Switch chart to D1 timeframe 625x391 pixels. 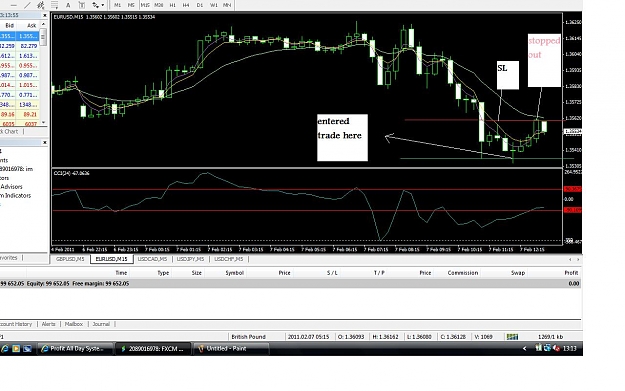click(200, 5)
